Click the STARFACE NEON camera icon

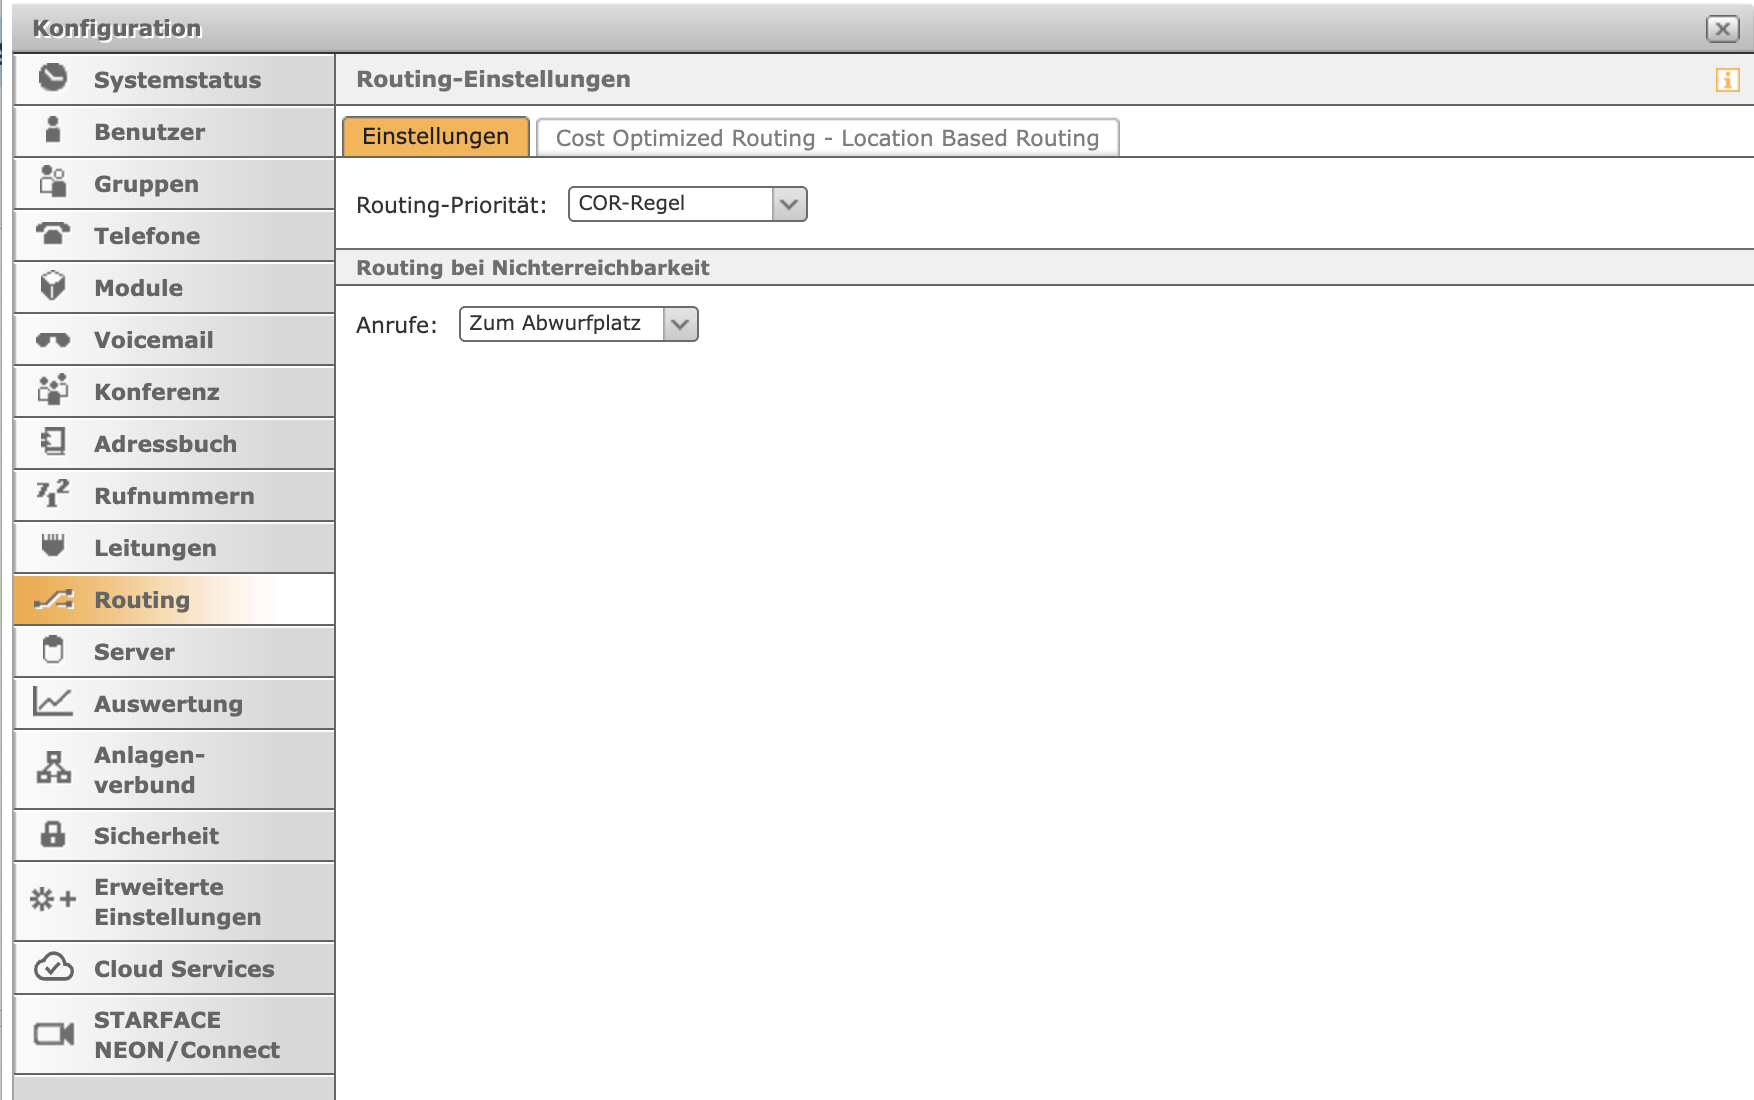[x=54, y=1033]
